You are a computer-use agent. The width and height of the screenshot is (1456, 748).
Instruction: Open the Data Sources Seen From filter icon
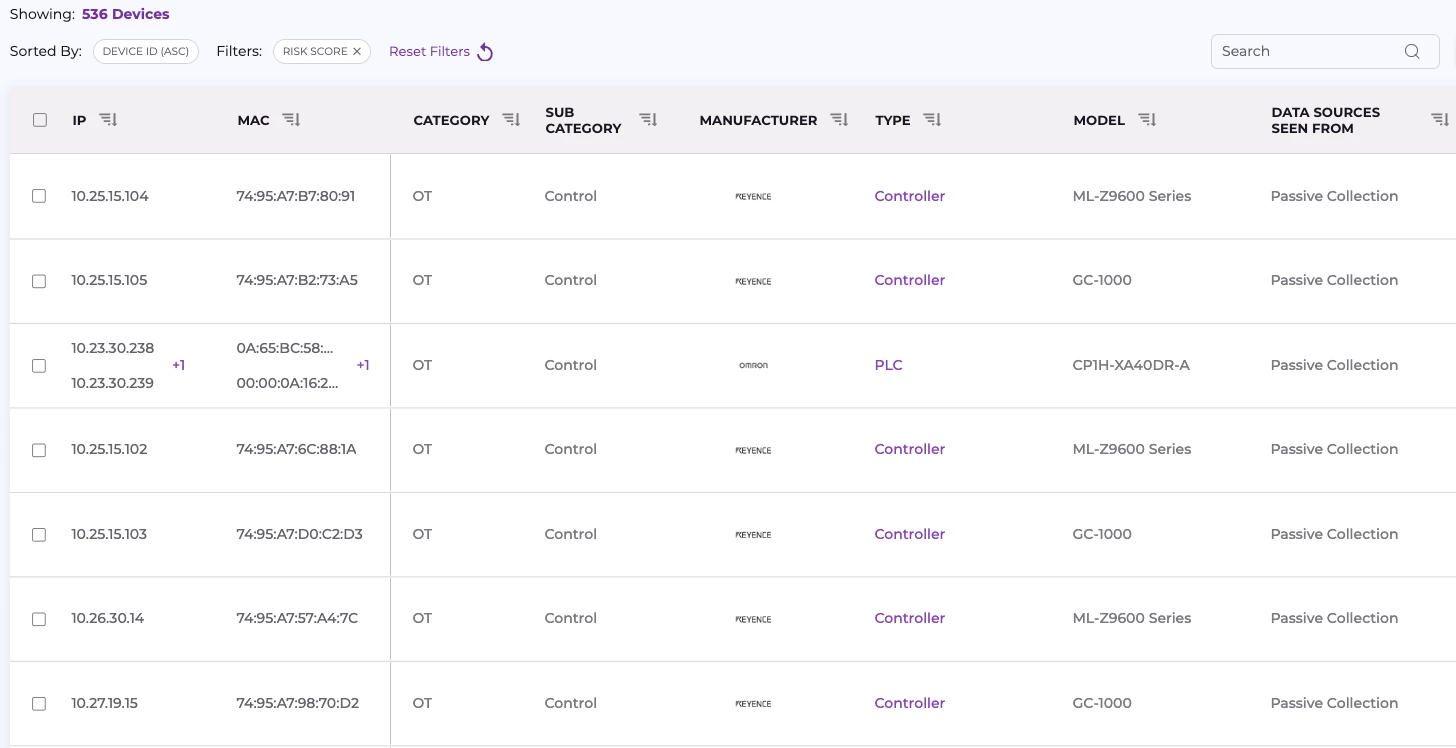coord(1439,120)
